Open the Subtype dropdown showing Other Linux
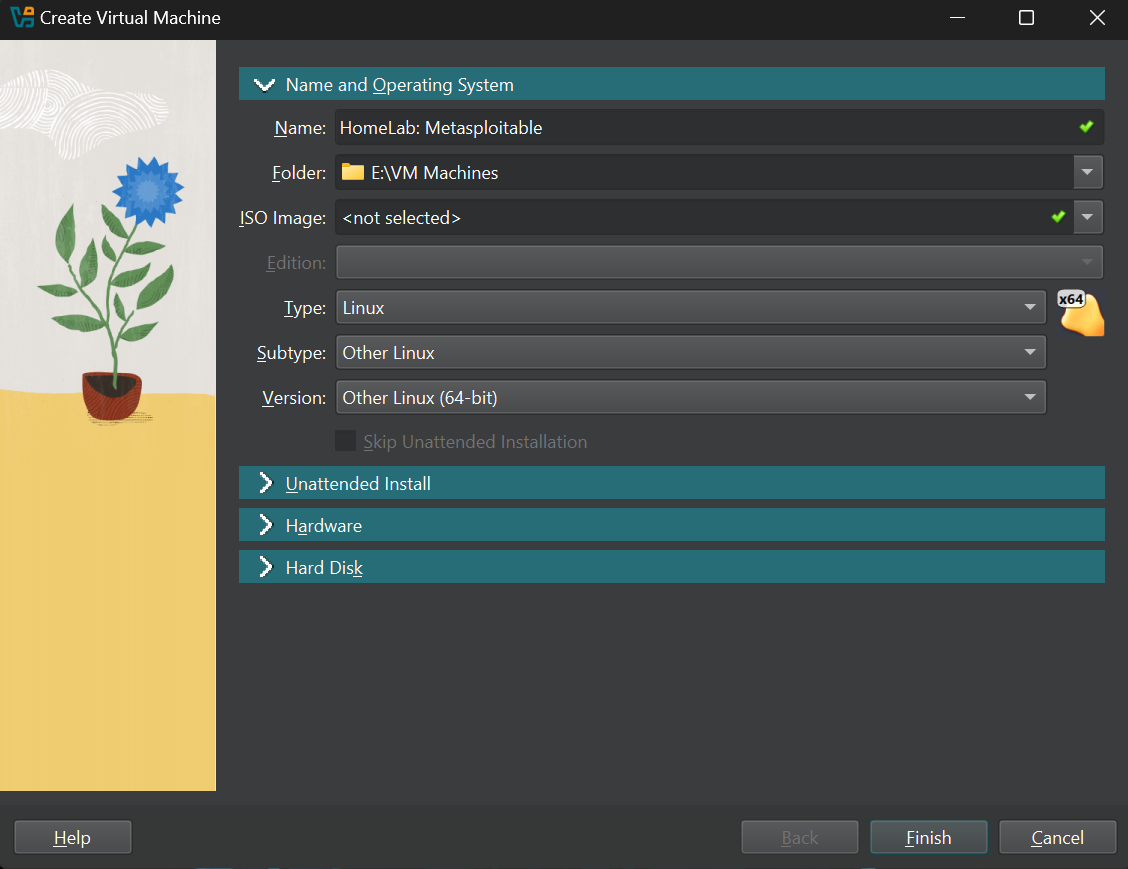The width and height of the screenshot is (1128, 869). click(x=690, y=353)
